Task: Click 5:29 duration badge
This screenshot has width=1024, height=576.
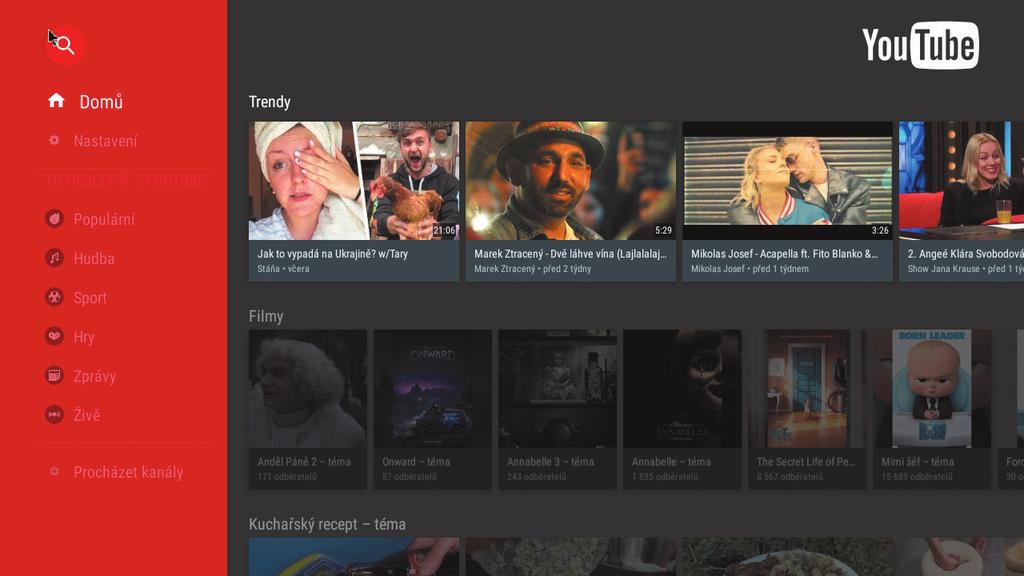Action: point(664,230)
